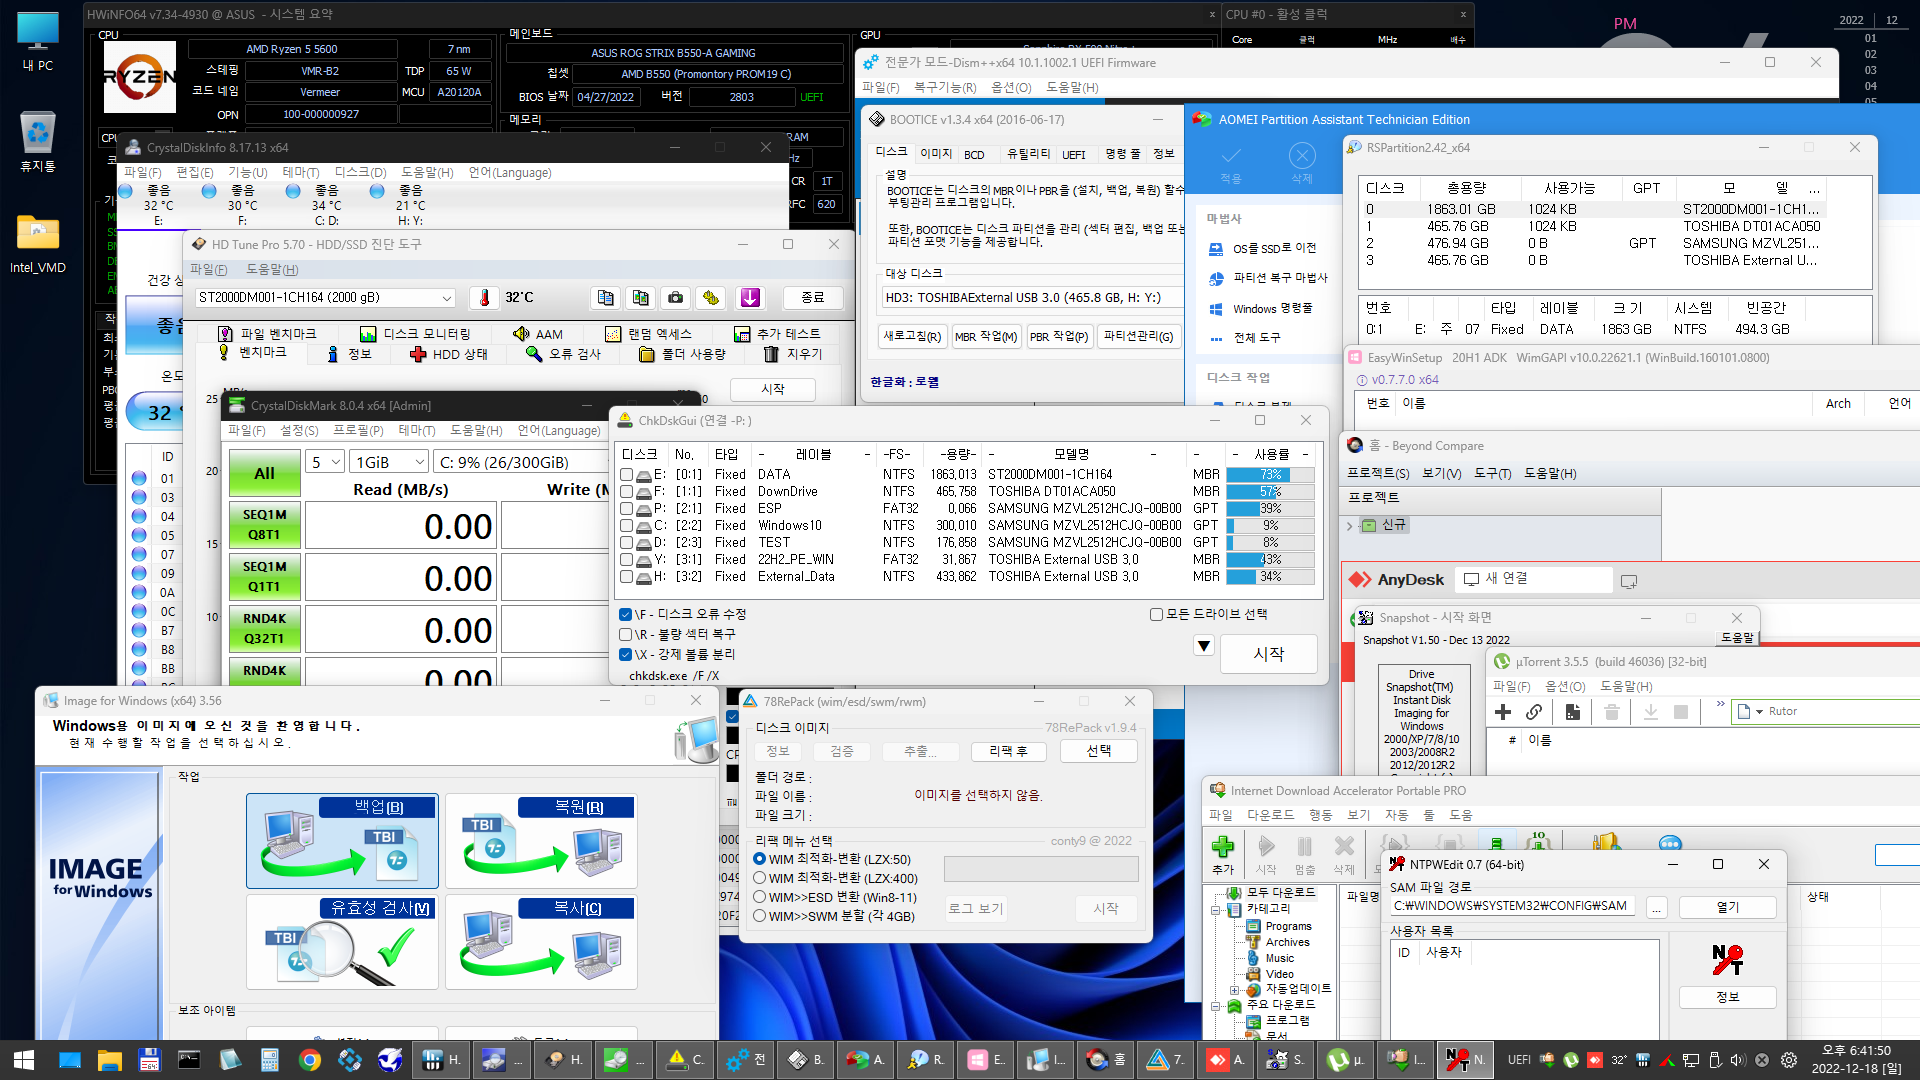Toggle the '\X - 강제 볼륨 분리' checkbox
The width and height of the screenshot is (1920, 1080).
[625, 655]
